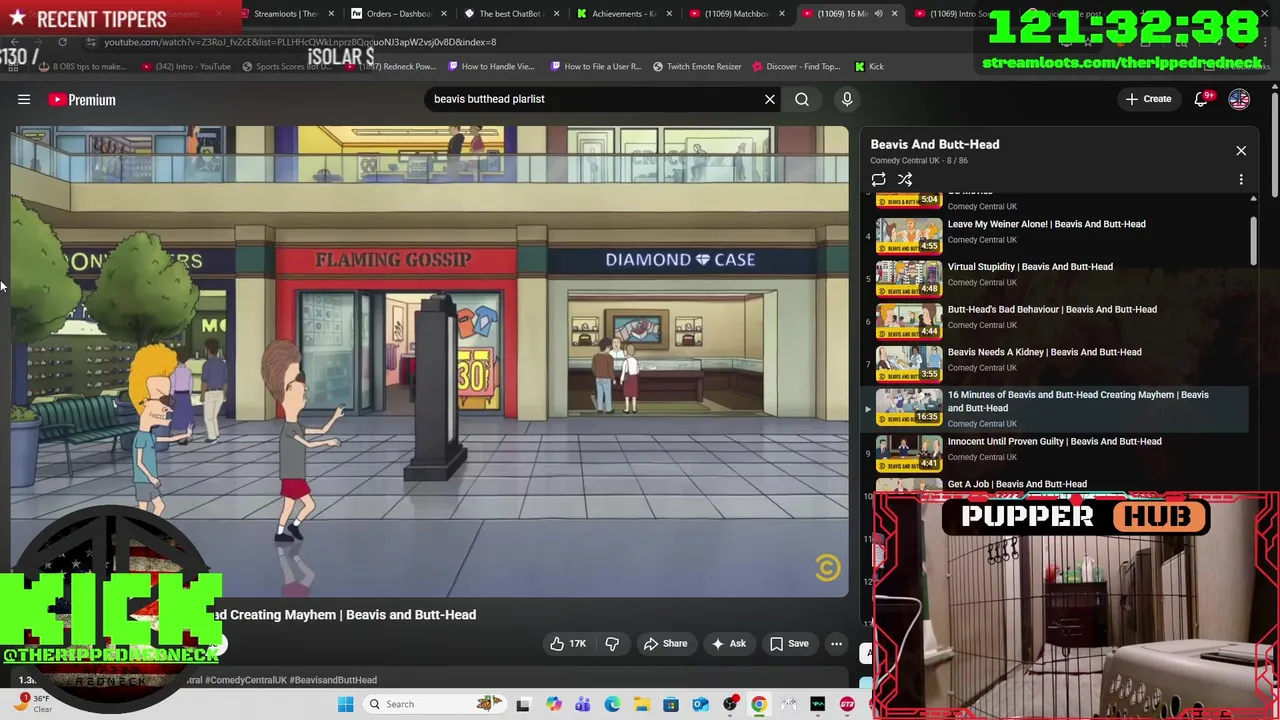Close the Beavis And Butt-Head playlist panel
Viewport: 1280px width, 720px height.
(1241, 151)
